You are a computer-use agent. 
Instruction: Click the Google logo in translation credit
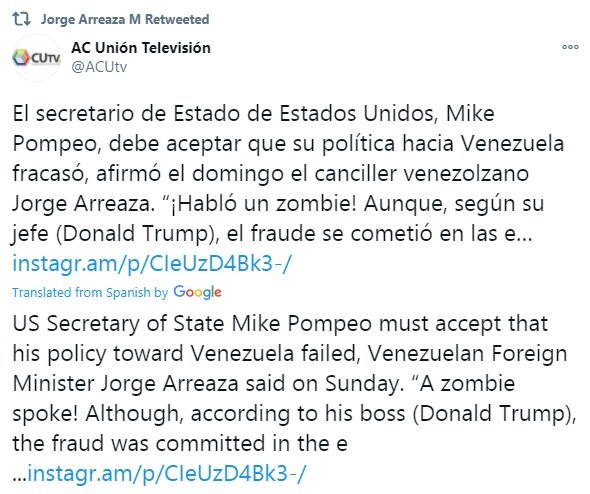point(198,292)
